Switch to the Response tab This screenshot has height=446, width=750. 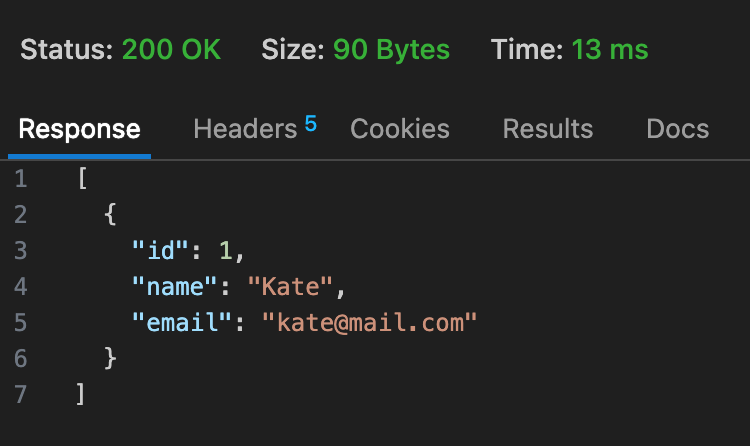(79, 129)
